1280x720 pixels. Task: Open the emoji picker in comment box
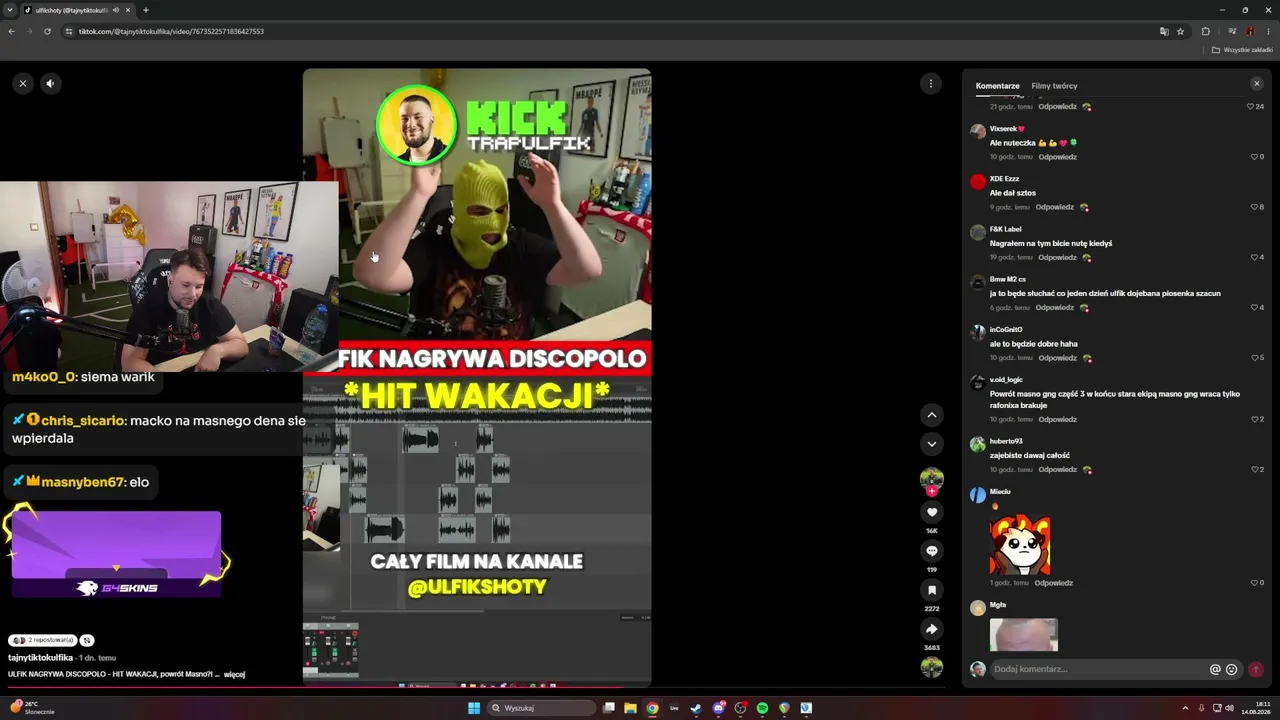click(x=1232, y=669)
